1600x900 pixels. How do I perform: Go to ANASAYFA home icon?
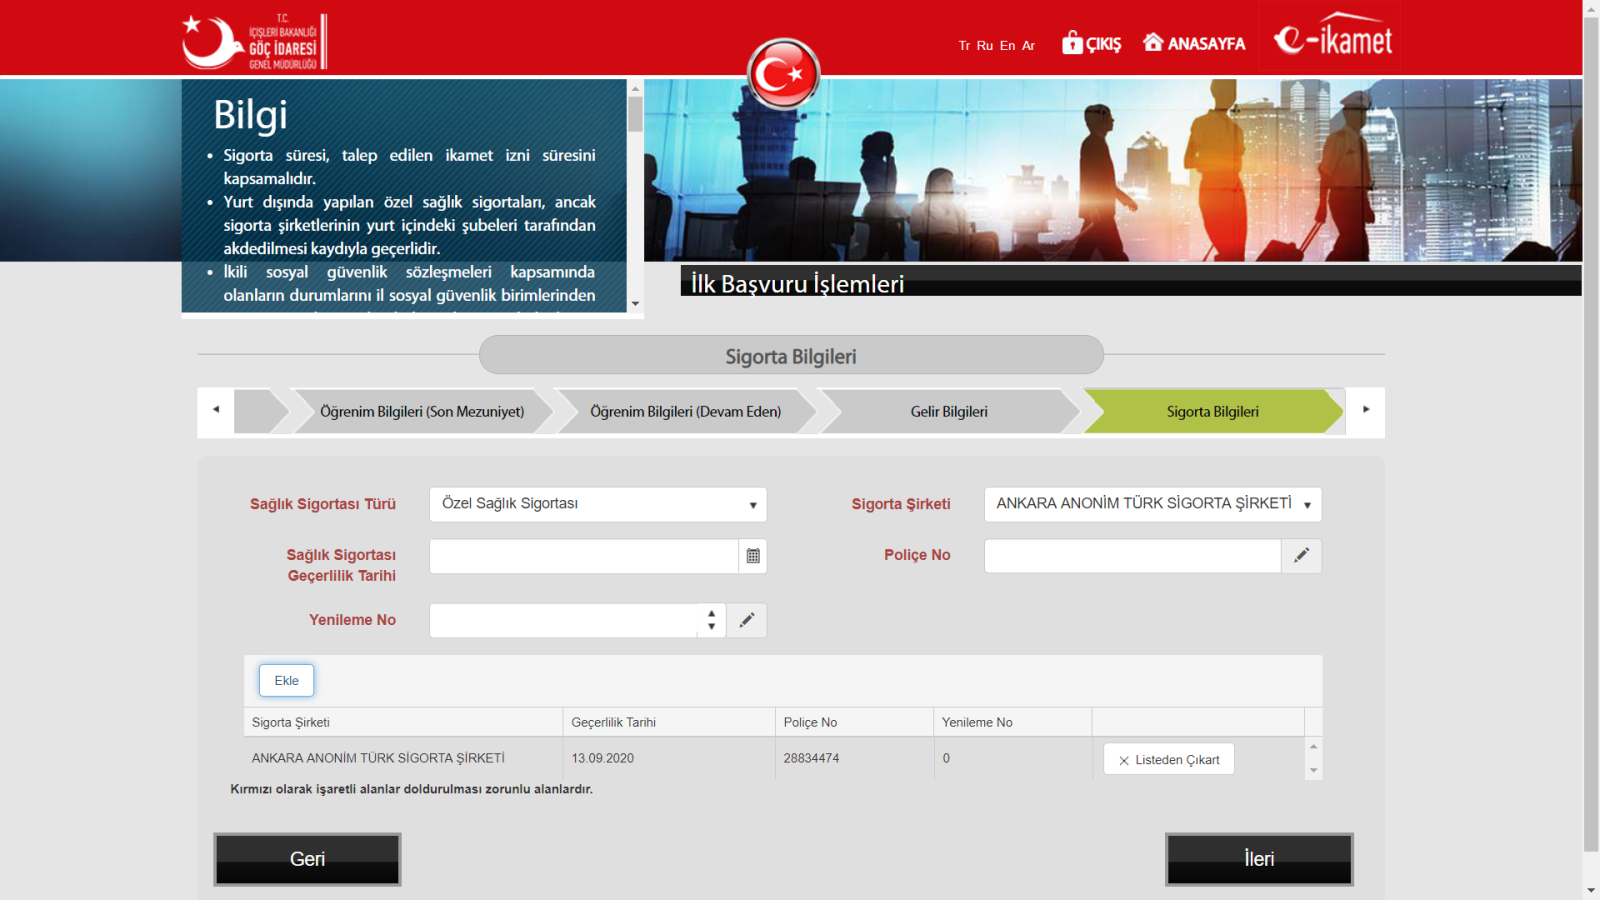pos(1153,42)
